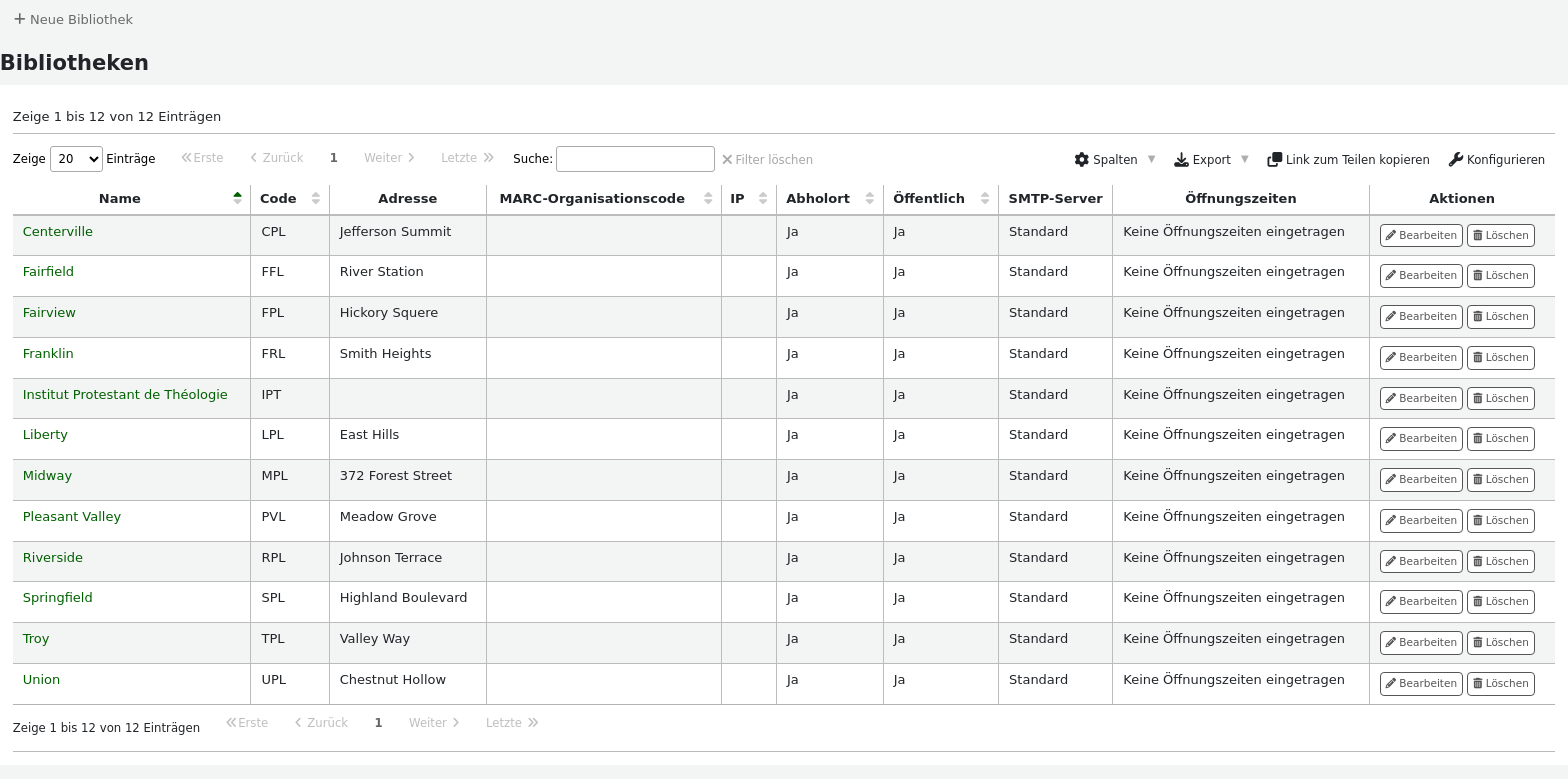Screen dimensions: 1568x779
Task: Edit Institut Protestant de Théologie
Action: [x=1421, y=398]
